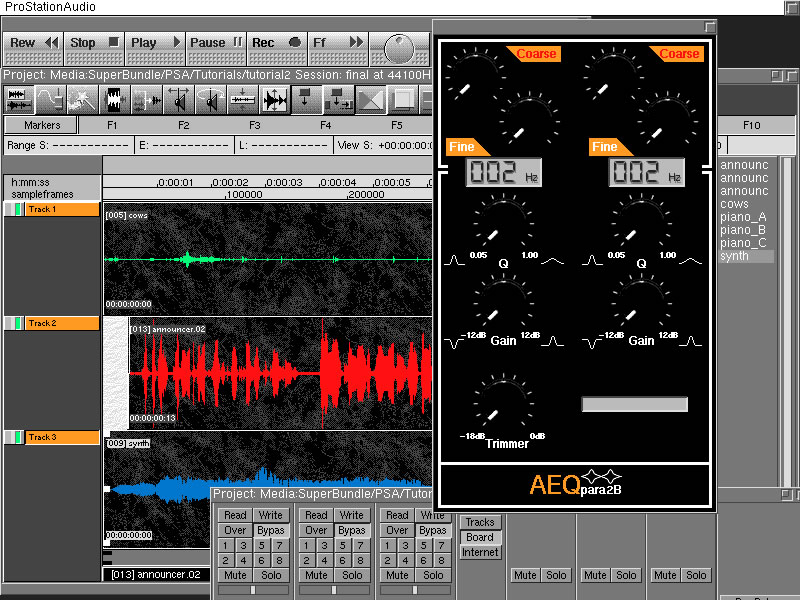Enable Write automation on leftmost mixer strip
The height and width of the screenshot is (600, 800).
click(x=271, y=515)
